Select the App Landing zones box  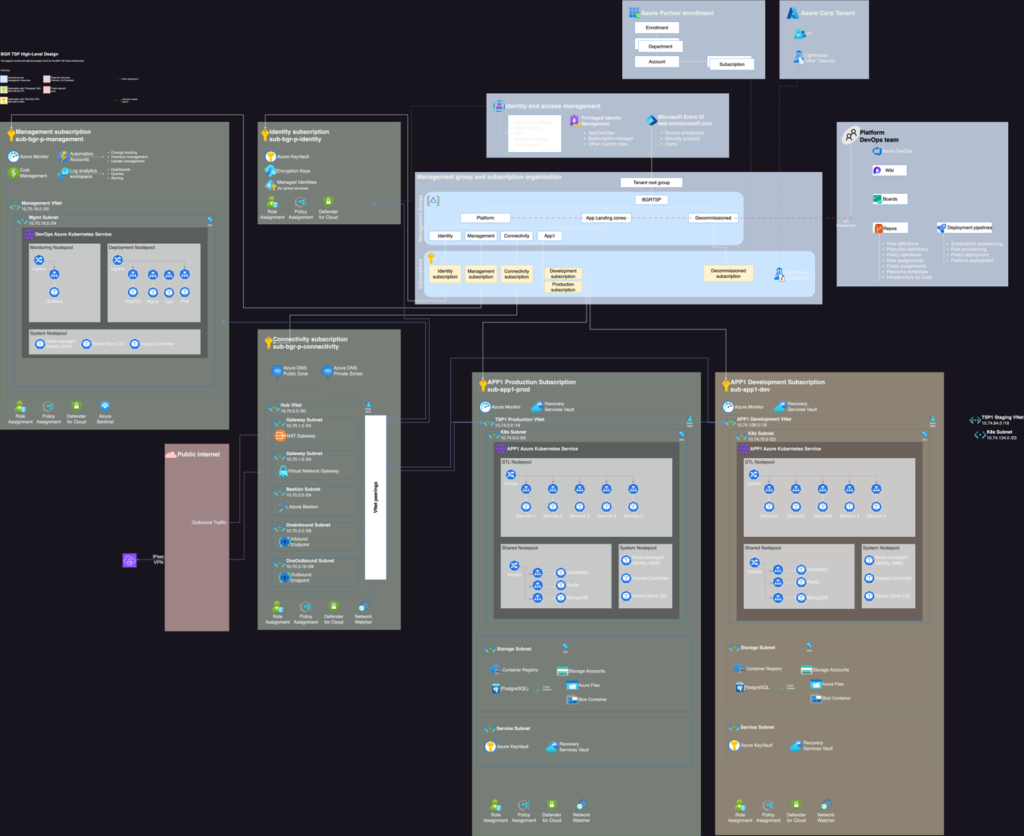604,217
